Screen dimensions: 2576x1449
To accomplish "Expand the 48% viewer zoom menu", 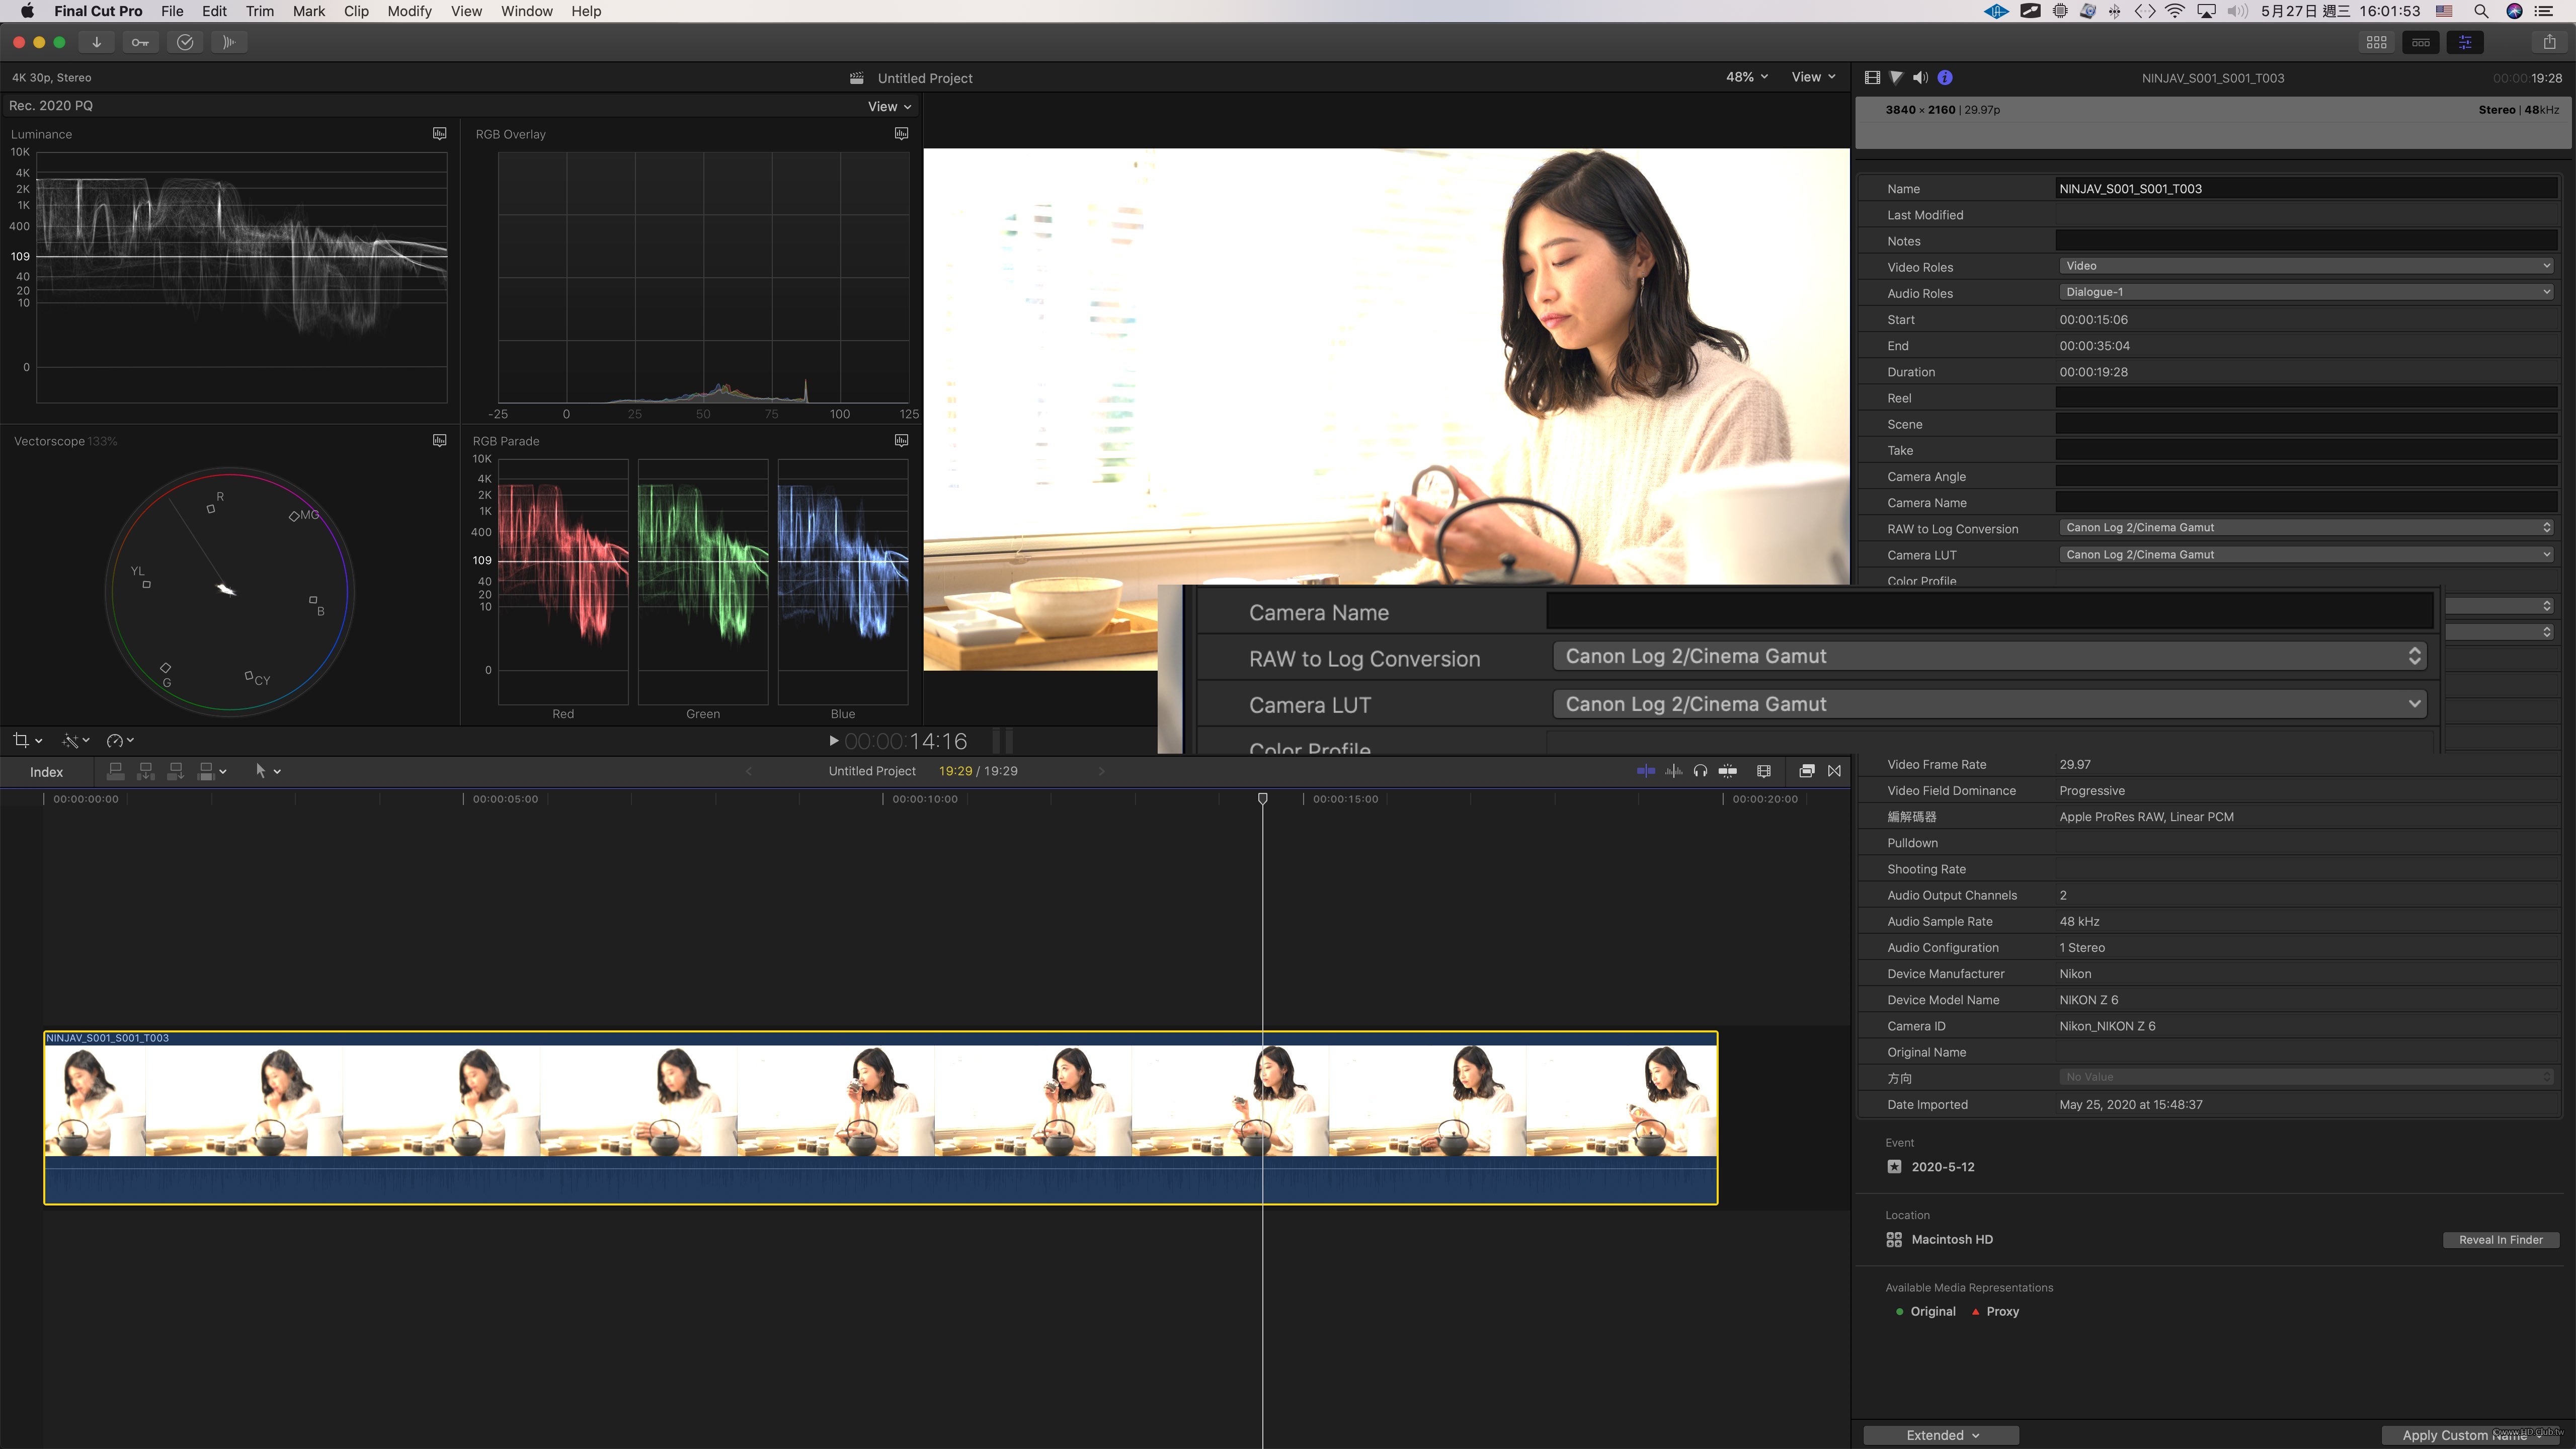I will coord(1746,77).
